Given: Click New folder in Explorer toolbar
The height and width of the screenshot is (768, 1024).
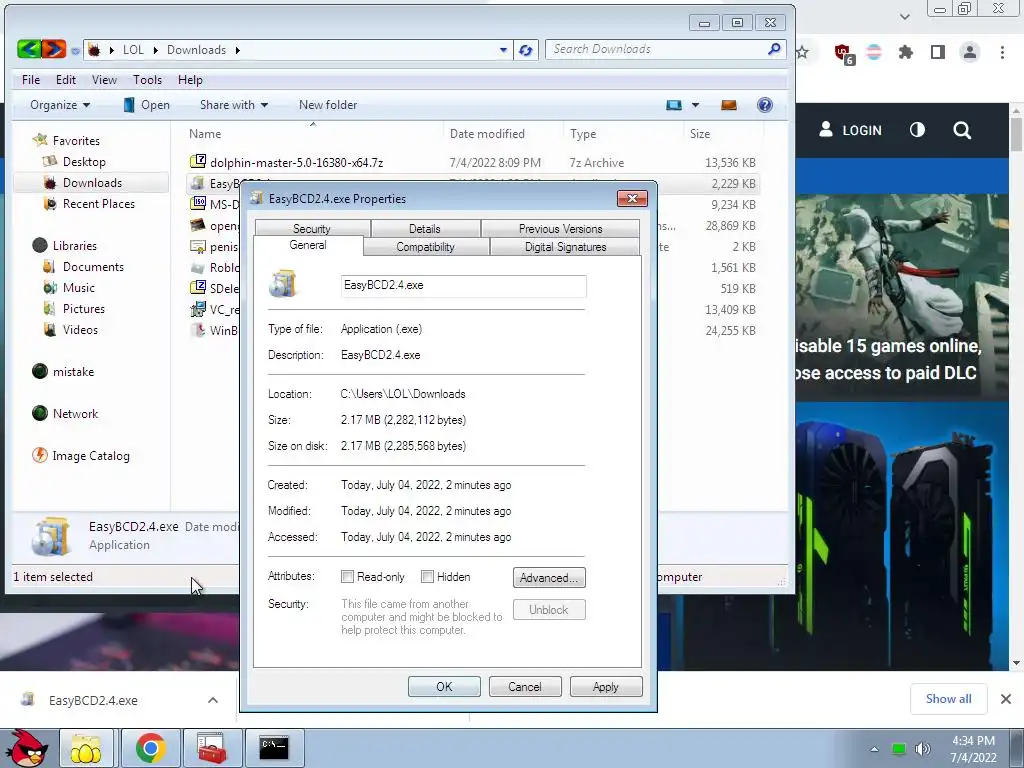Looking at the screenshot, I should pyautogui.click(x=328, y=105).
